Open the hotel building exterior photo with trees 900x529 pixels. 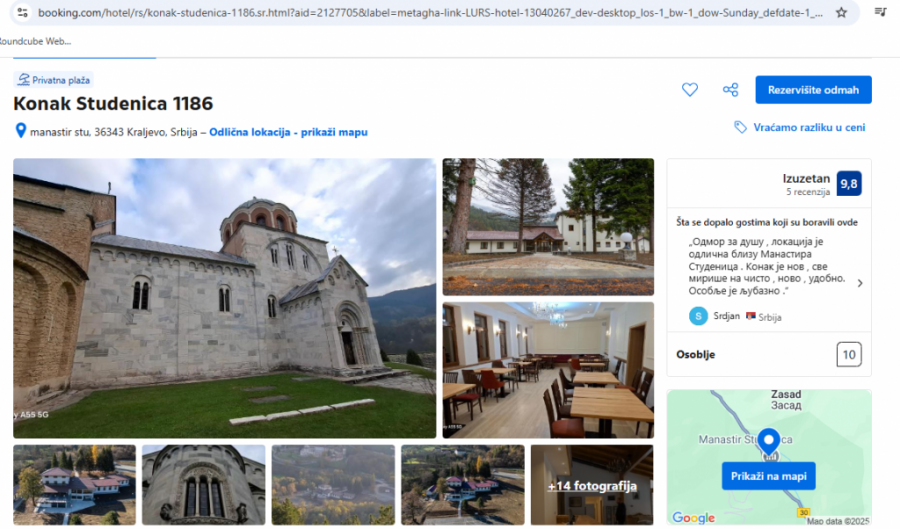[x=548, y=226]
